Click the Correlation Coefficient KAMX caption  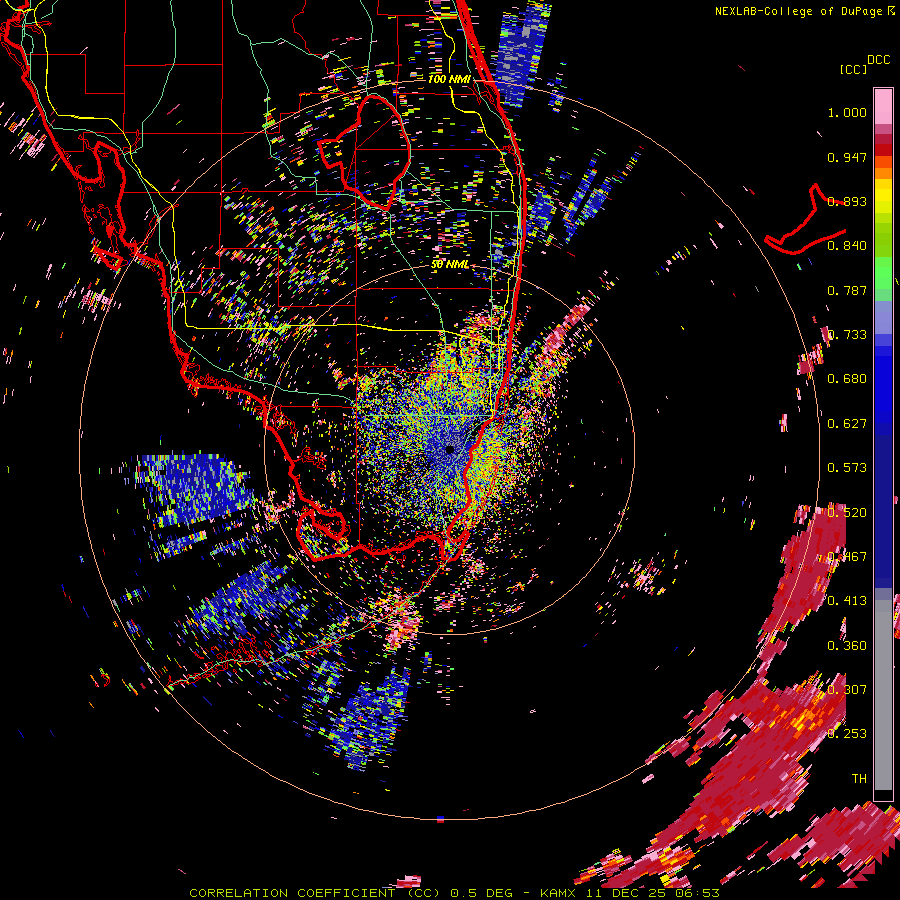pos(454,893)
